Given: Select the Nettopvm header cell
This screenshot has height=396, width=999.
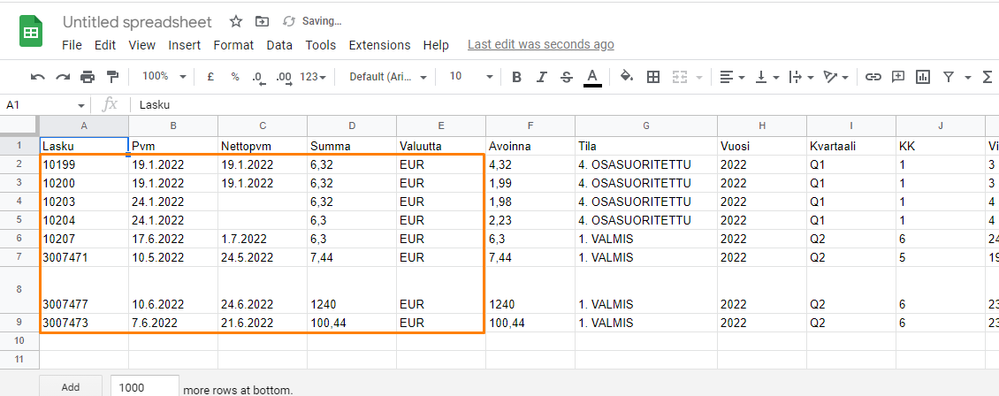Looking at the screenshot, I should click(x=262, y=146).
